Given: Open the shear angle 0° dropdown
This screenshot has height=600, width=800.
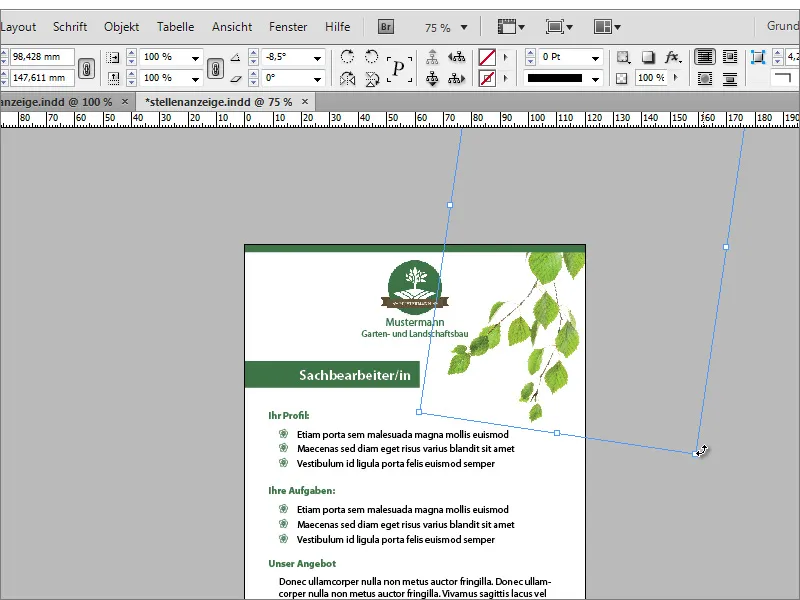Looking at the screenshot, I should pos(318,79).
